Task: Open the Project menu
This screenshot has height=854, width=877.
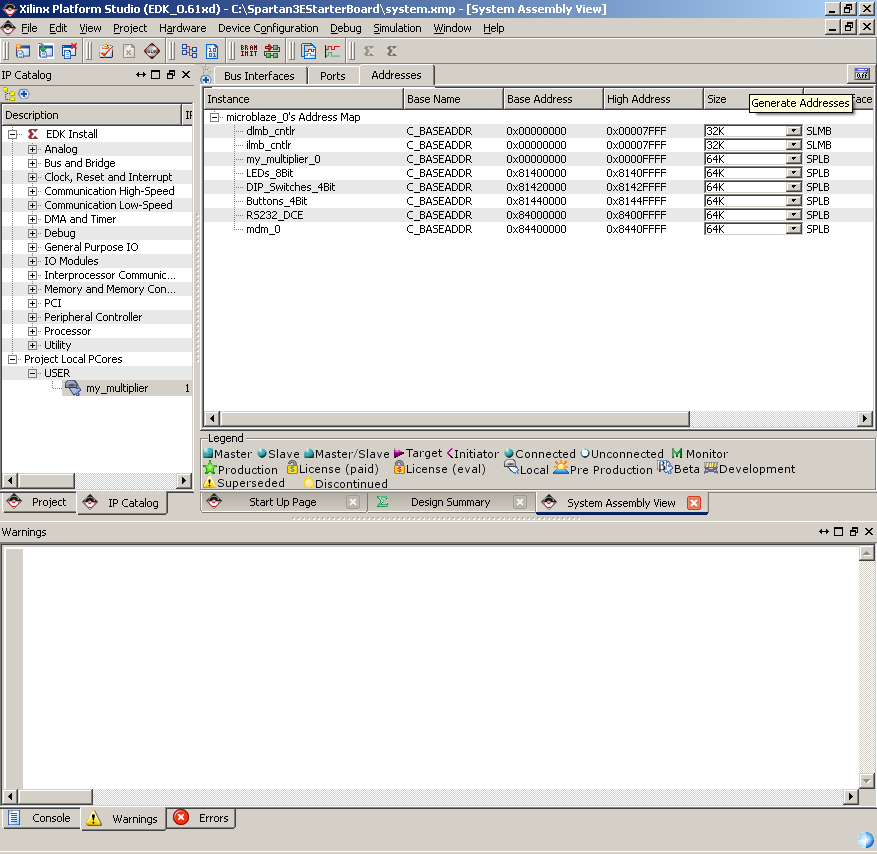Action: (130, 28)
